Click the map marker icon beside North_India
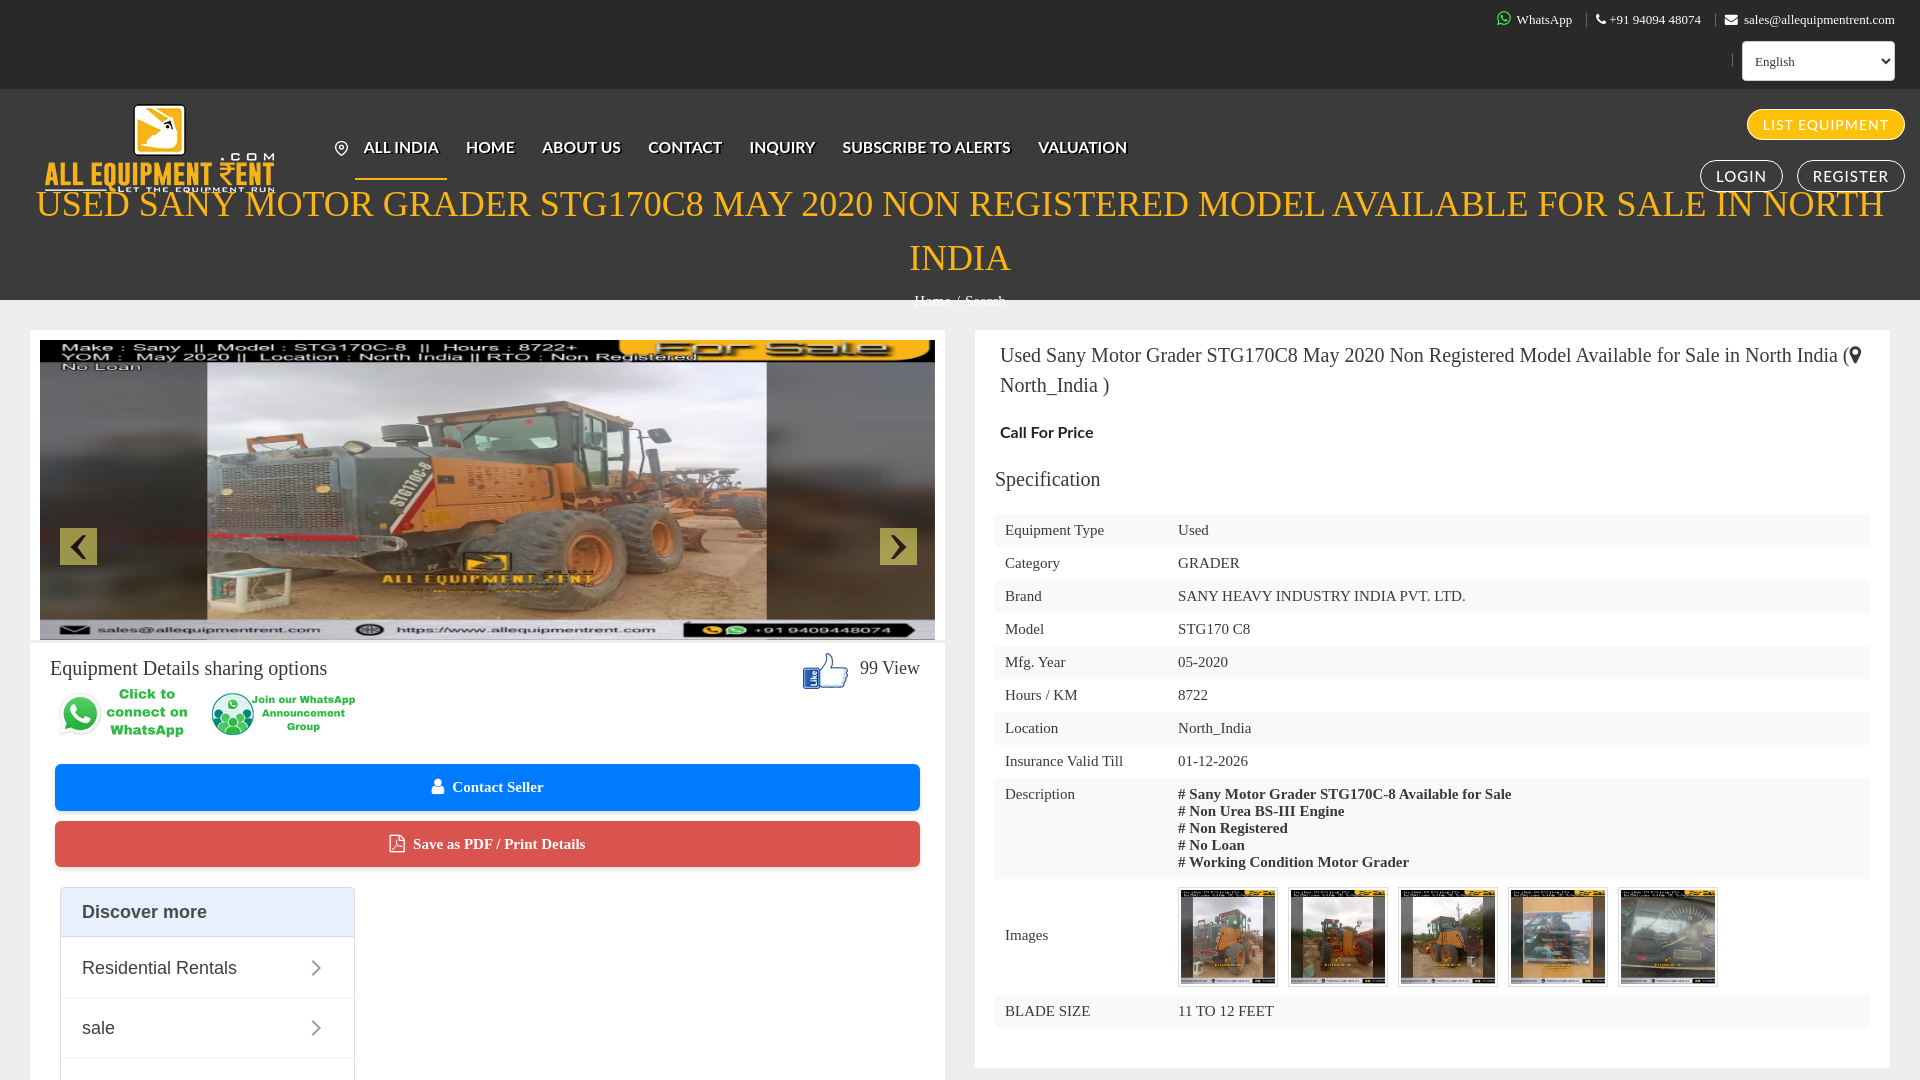The width and height of the screenshot is (1920, 1080). click(x=1855, y=356)
